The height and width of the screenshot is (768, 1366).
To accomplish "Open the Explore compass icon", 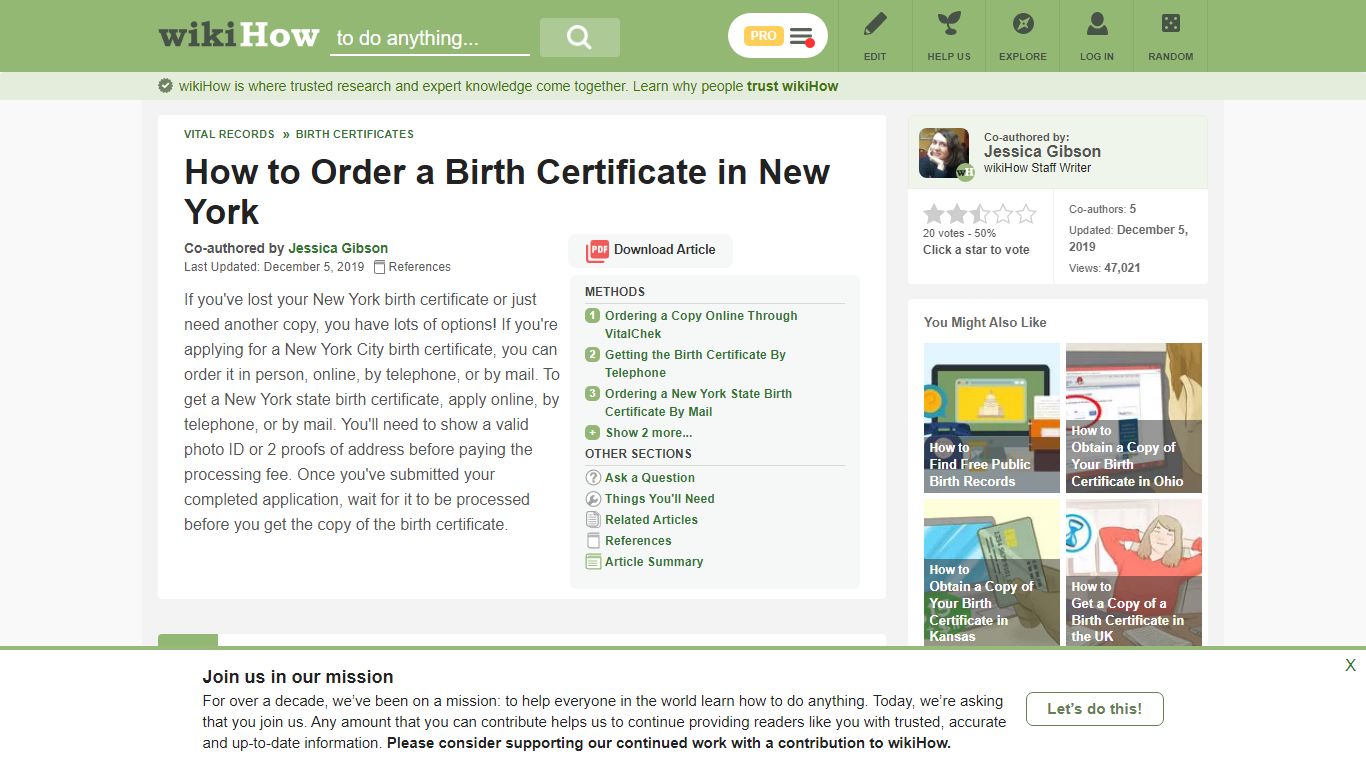I will (x=1023, y=23).
